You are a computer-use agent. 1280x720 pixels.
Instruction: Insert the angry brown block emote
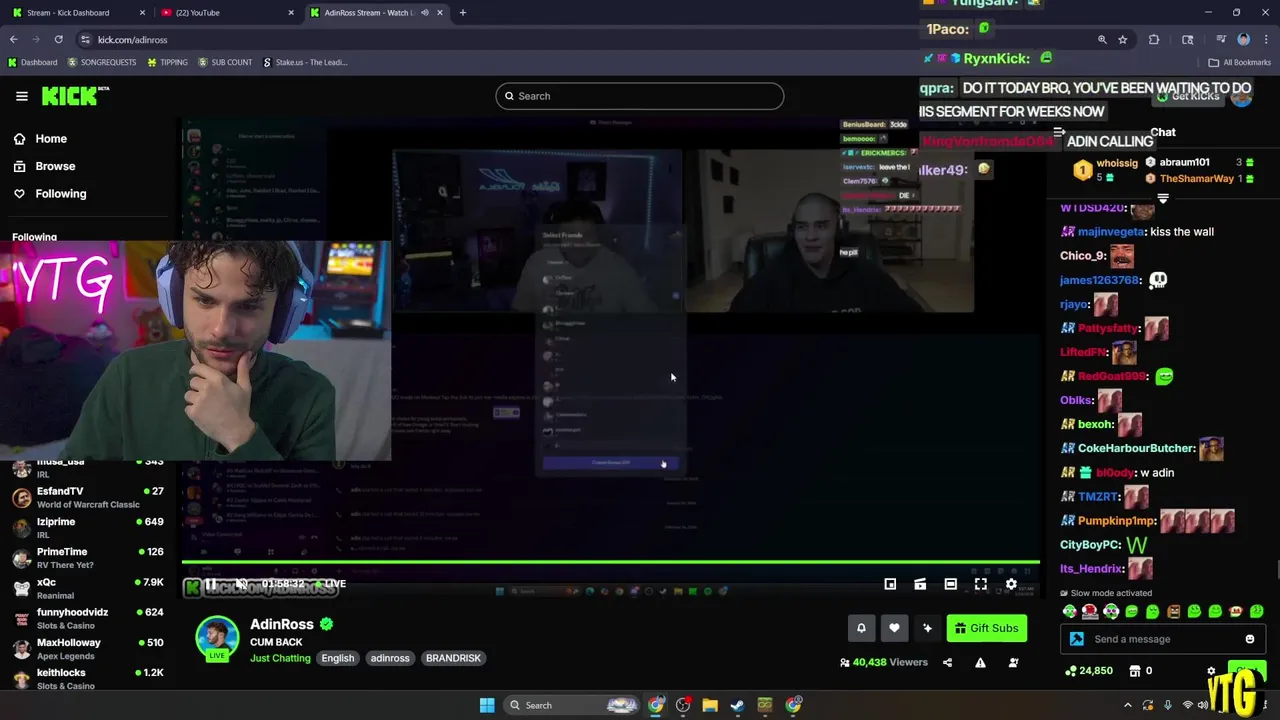1174,611
